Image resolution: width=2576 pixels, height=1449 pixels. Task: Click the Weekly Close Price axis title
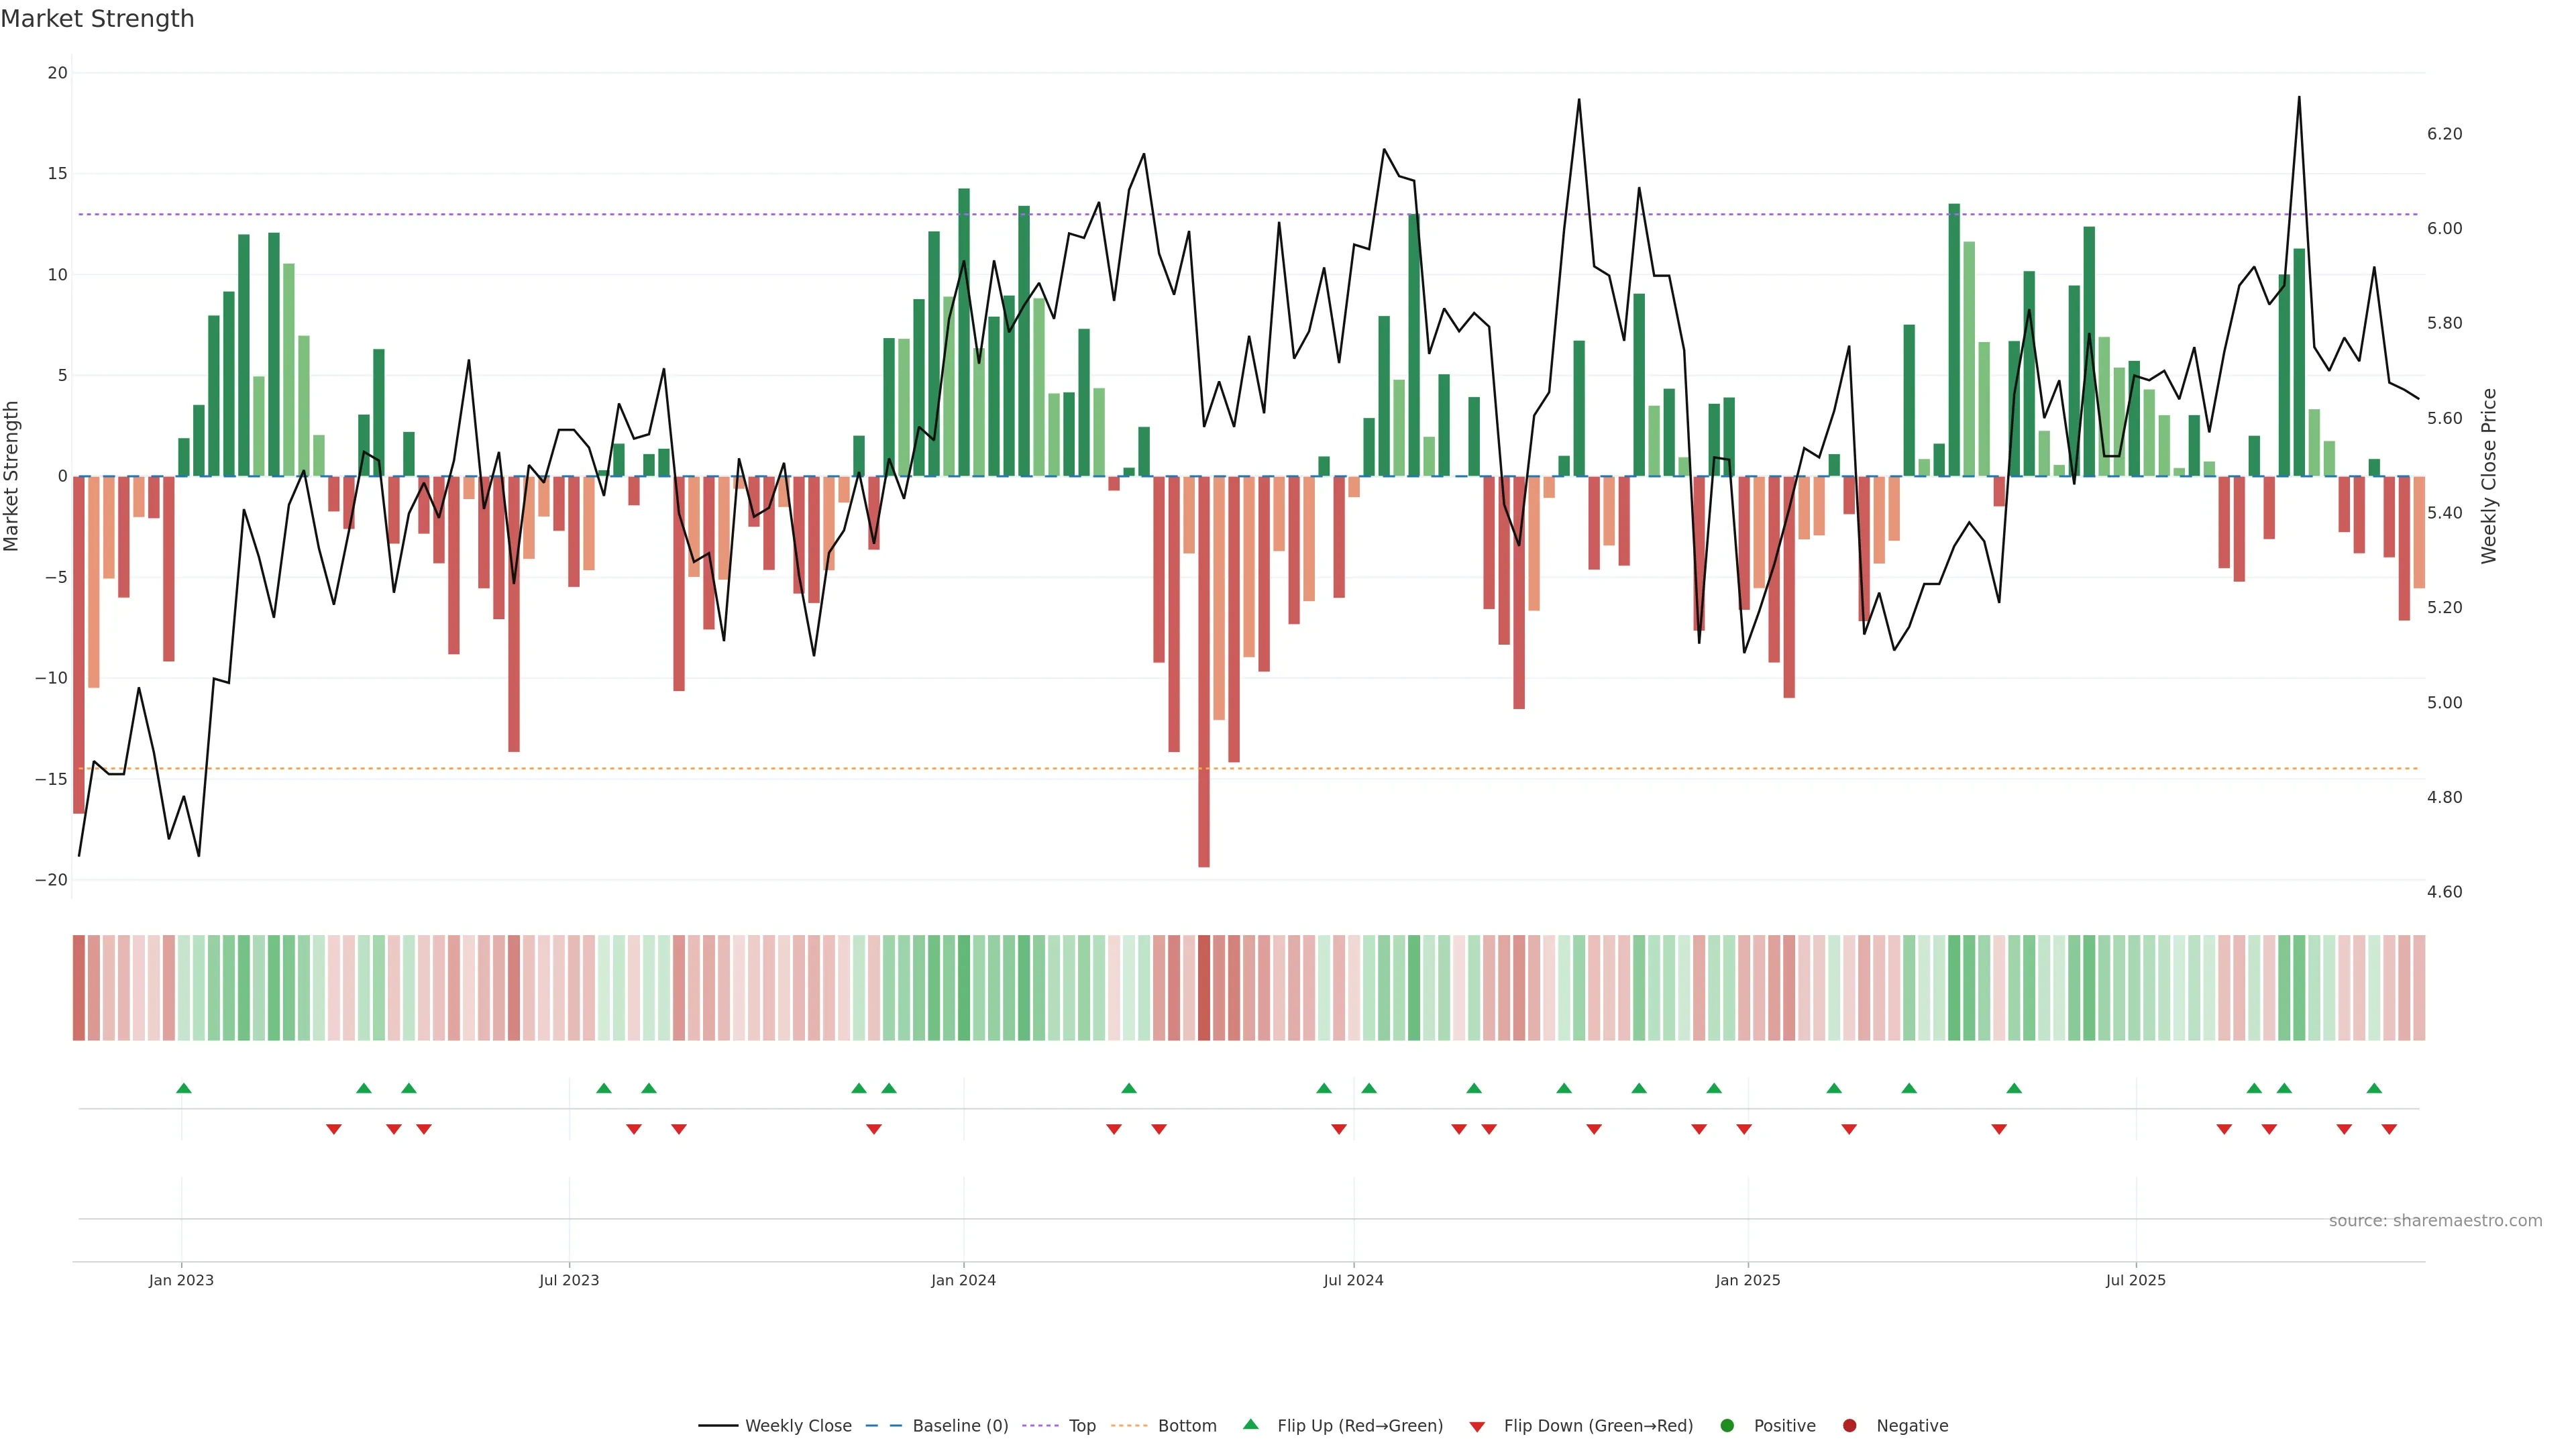[2489, 476]
